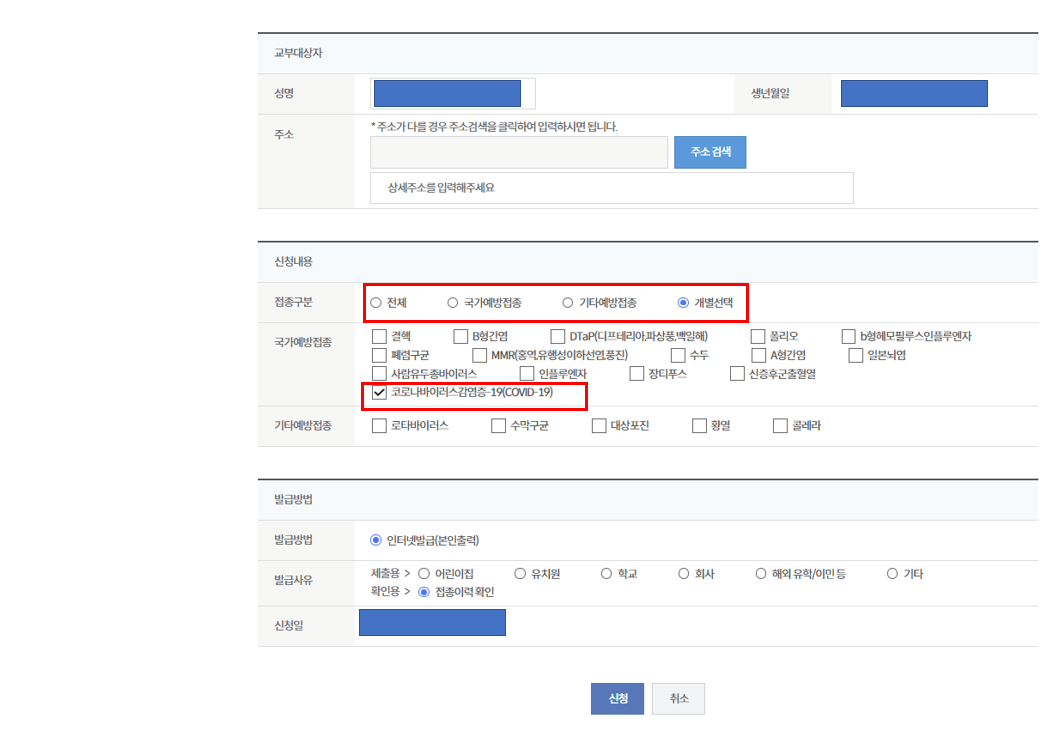Image resolution: width=1061 pixels, height=736 pixels.
Task: Focus the main address input field
Action: (x=519, y=152)
